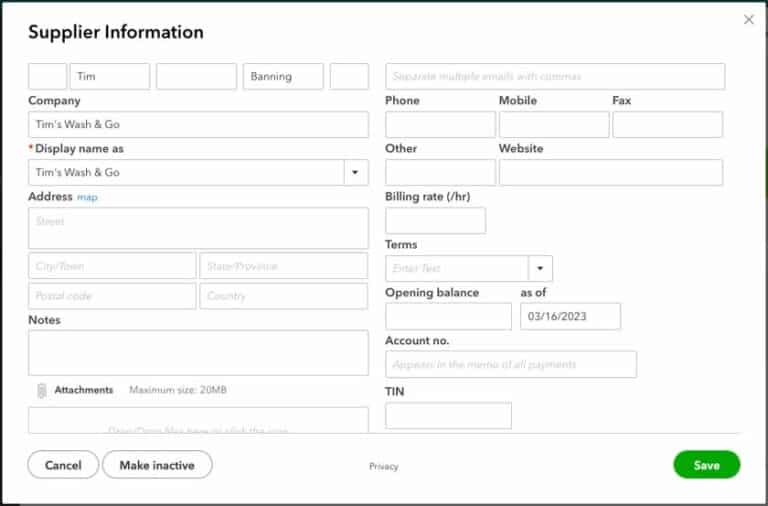This screenshot has height=506, width=768.
Task: Click the TIN field
Action: point(448,416)
